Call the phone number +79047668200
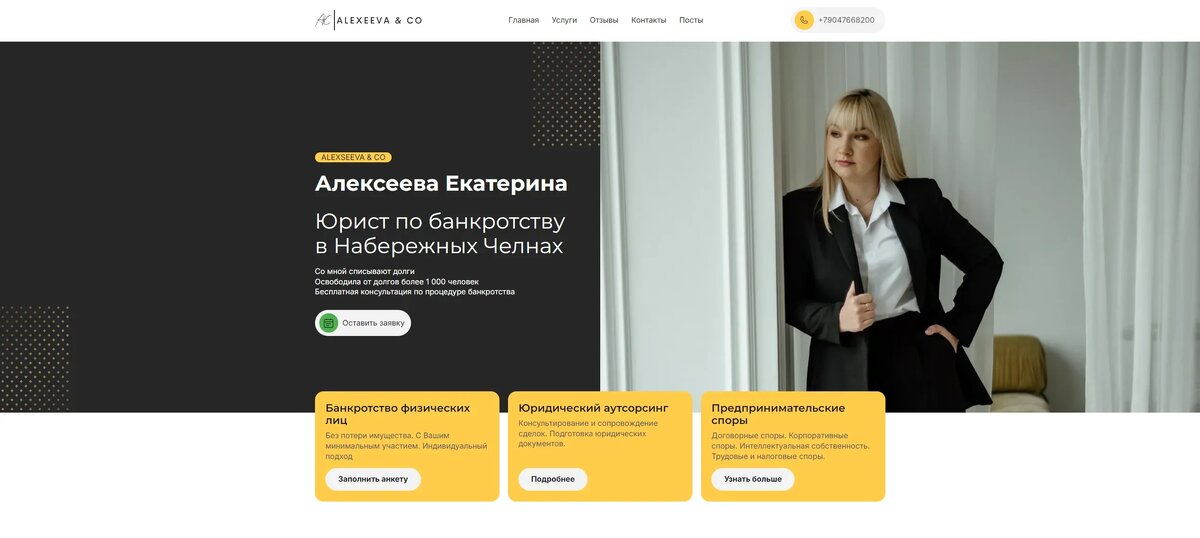The width and height of the screenshot is (1200, 538). click(x=846, y=20)
